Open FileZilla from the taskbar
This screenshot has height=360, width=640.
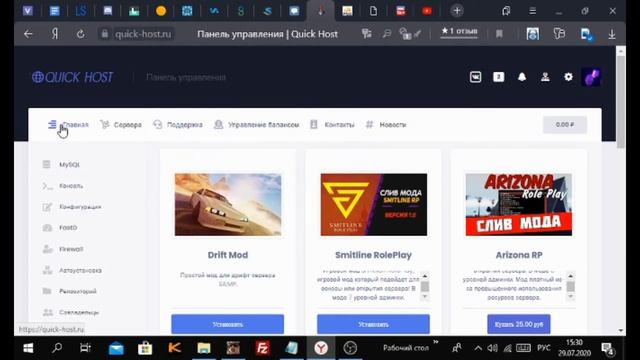[262, 348]
